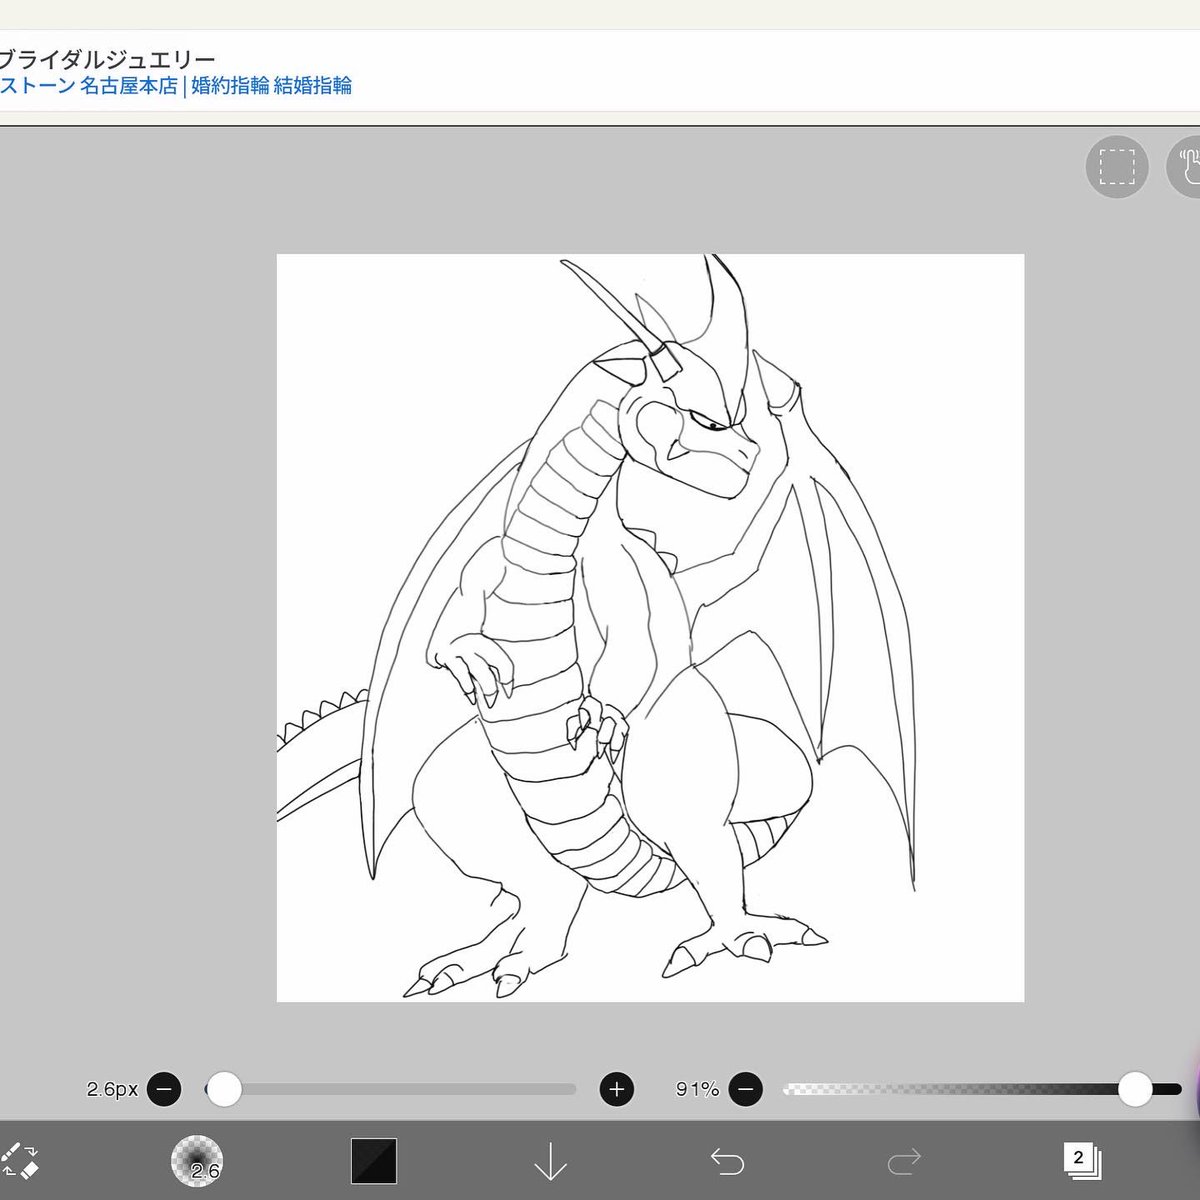The width and height of the screenshot is (1200, 1200).
Task: Undo the last stroke
Action: pos(727,1161)
